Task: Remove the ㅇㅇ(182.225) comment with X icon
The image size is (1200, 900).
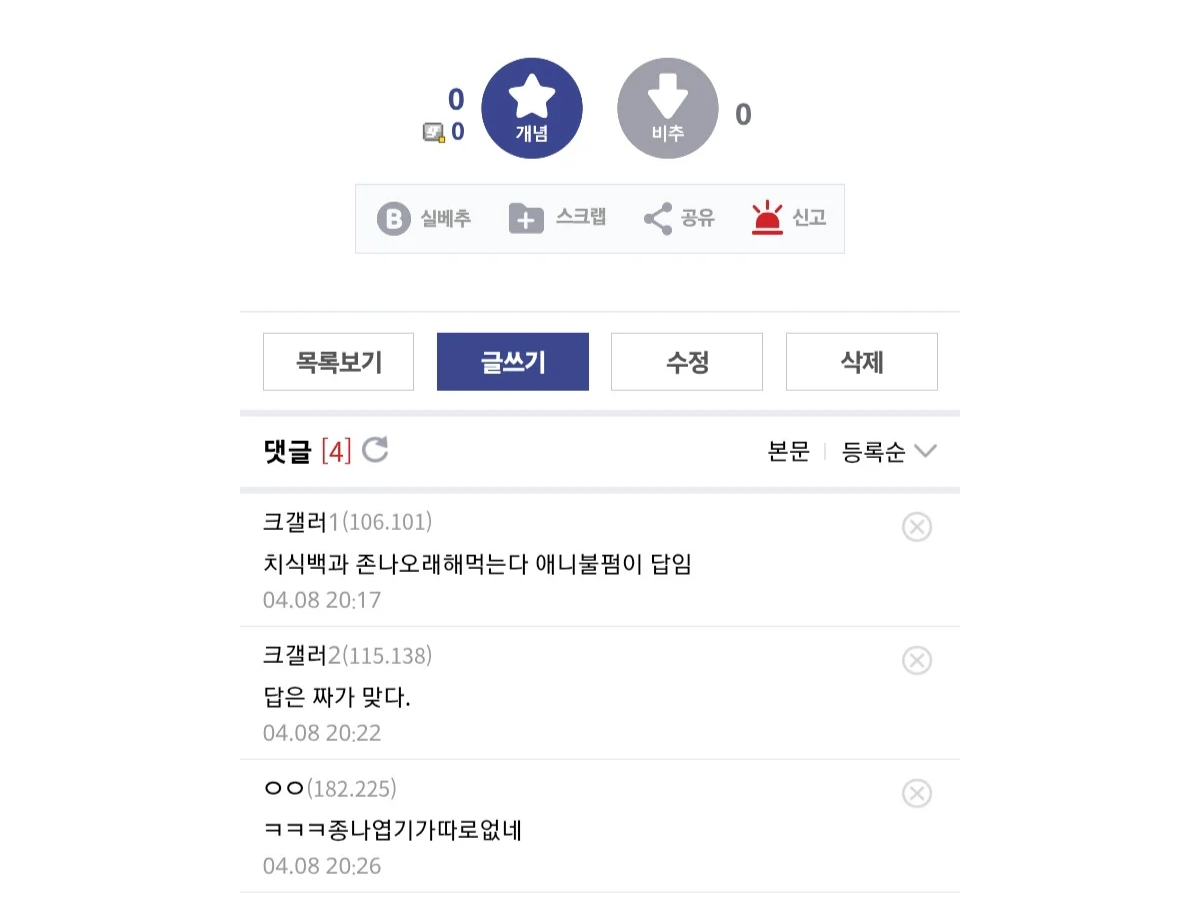Action: pos(916,793)
